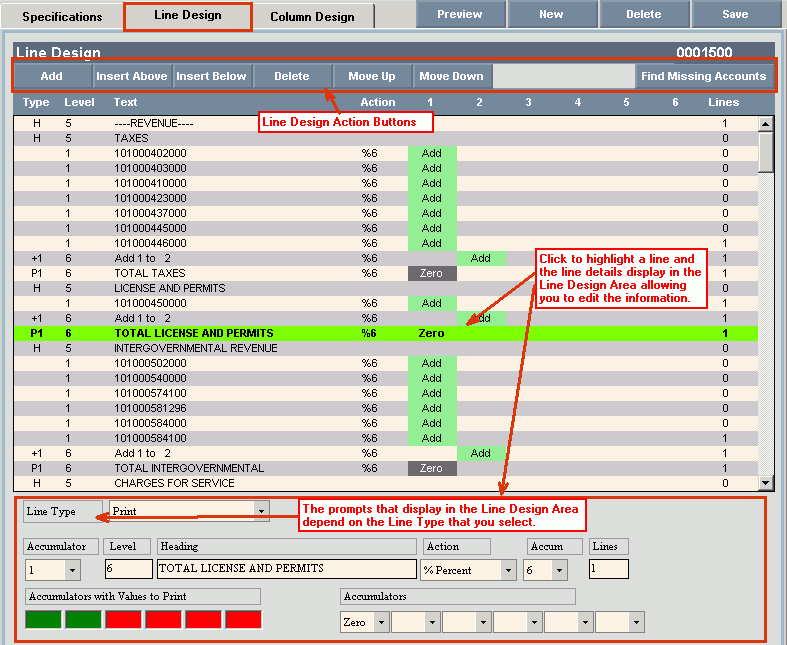787x645 pixels.
Task: Toggle the first red accumulator box
Action: [x=123, y=619]
